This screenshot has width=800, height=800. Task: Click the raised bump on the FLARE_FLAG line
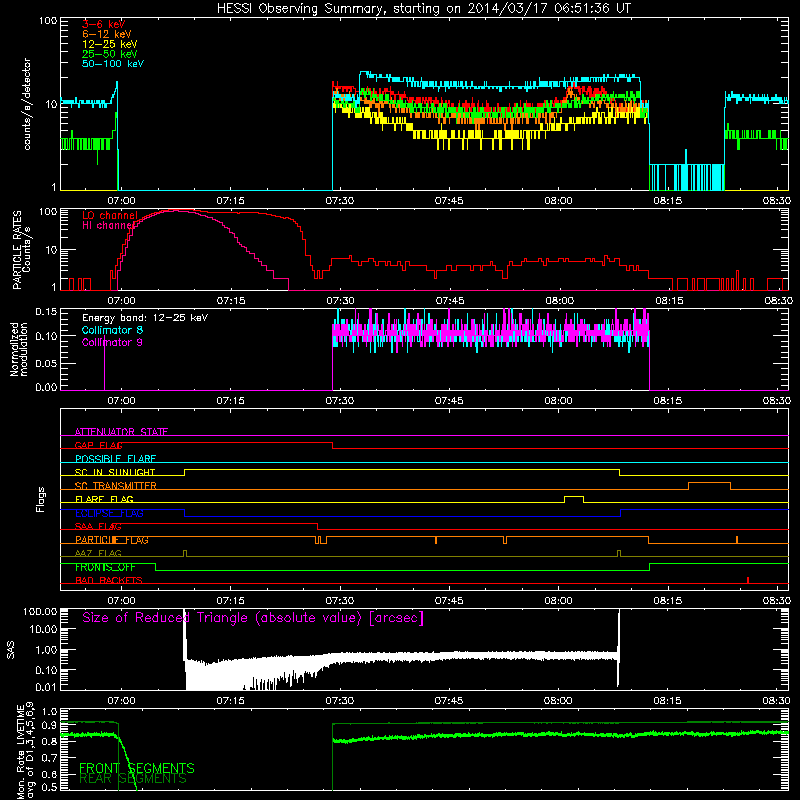(574, 497)
